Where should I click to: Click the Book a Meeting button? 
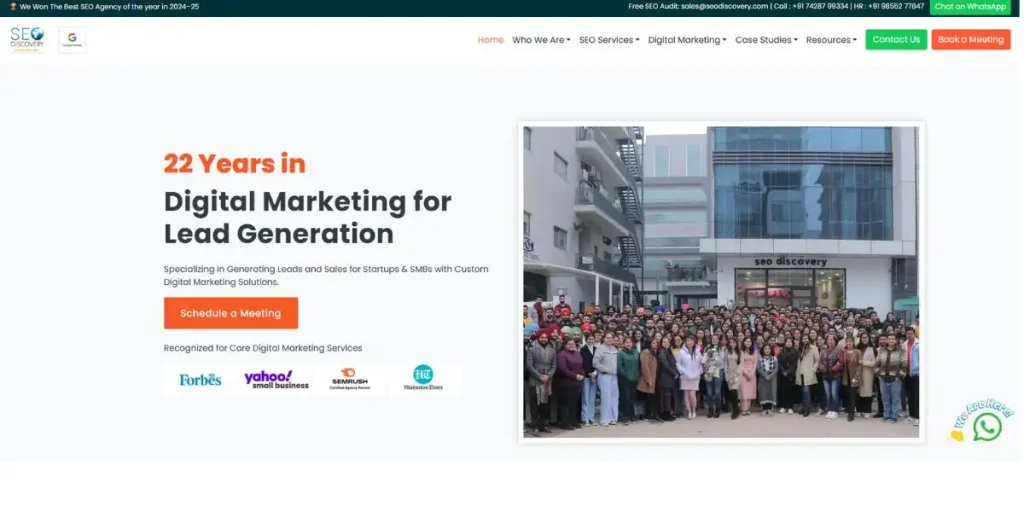pyautogui.click(x=970, y=39)
